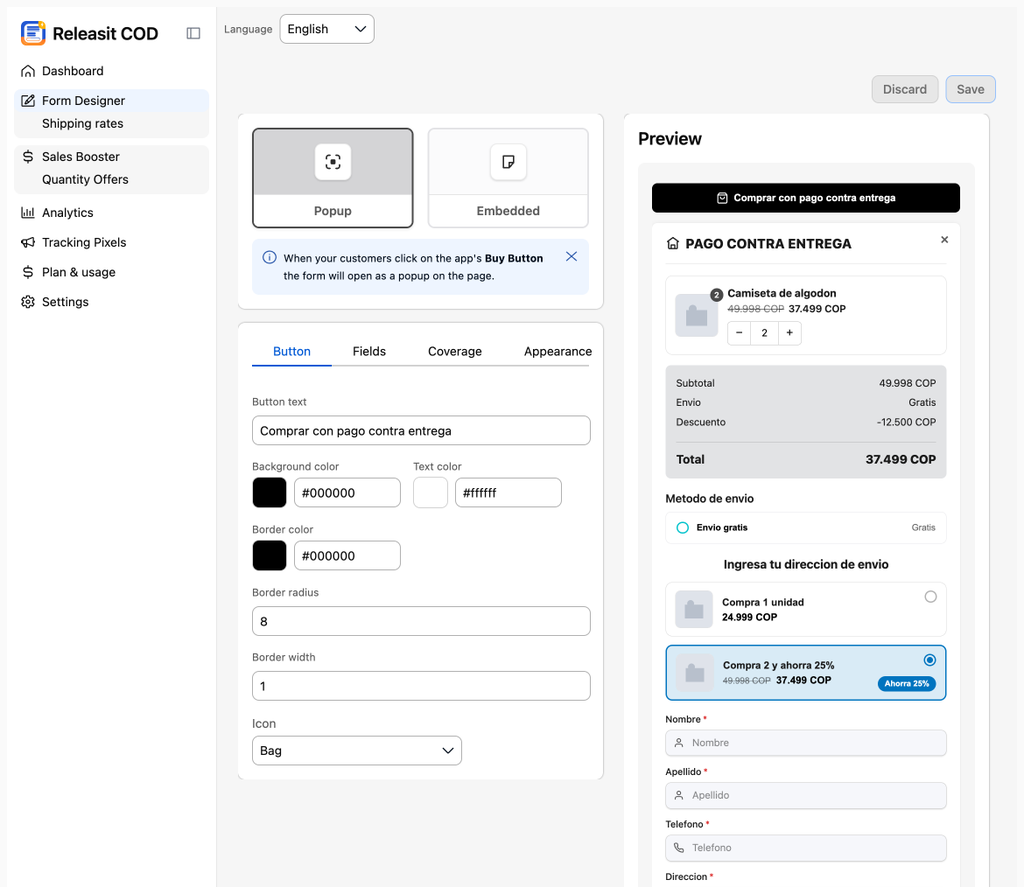
Task: Open the Background color black swatch
Action: click(x=270, y=492)
